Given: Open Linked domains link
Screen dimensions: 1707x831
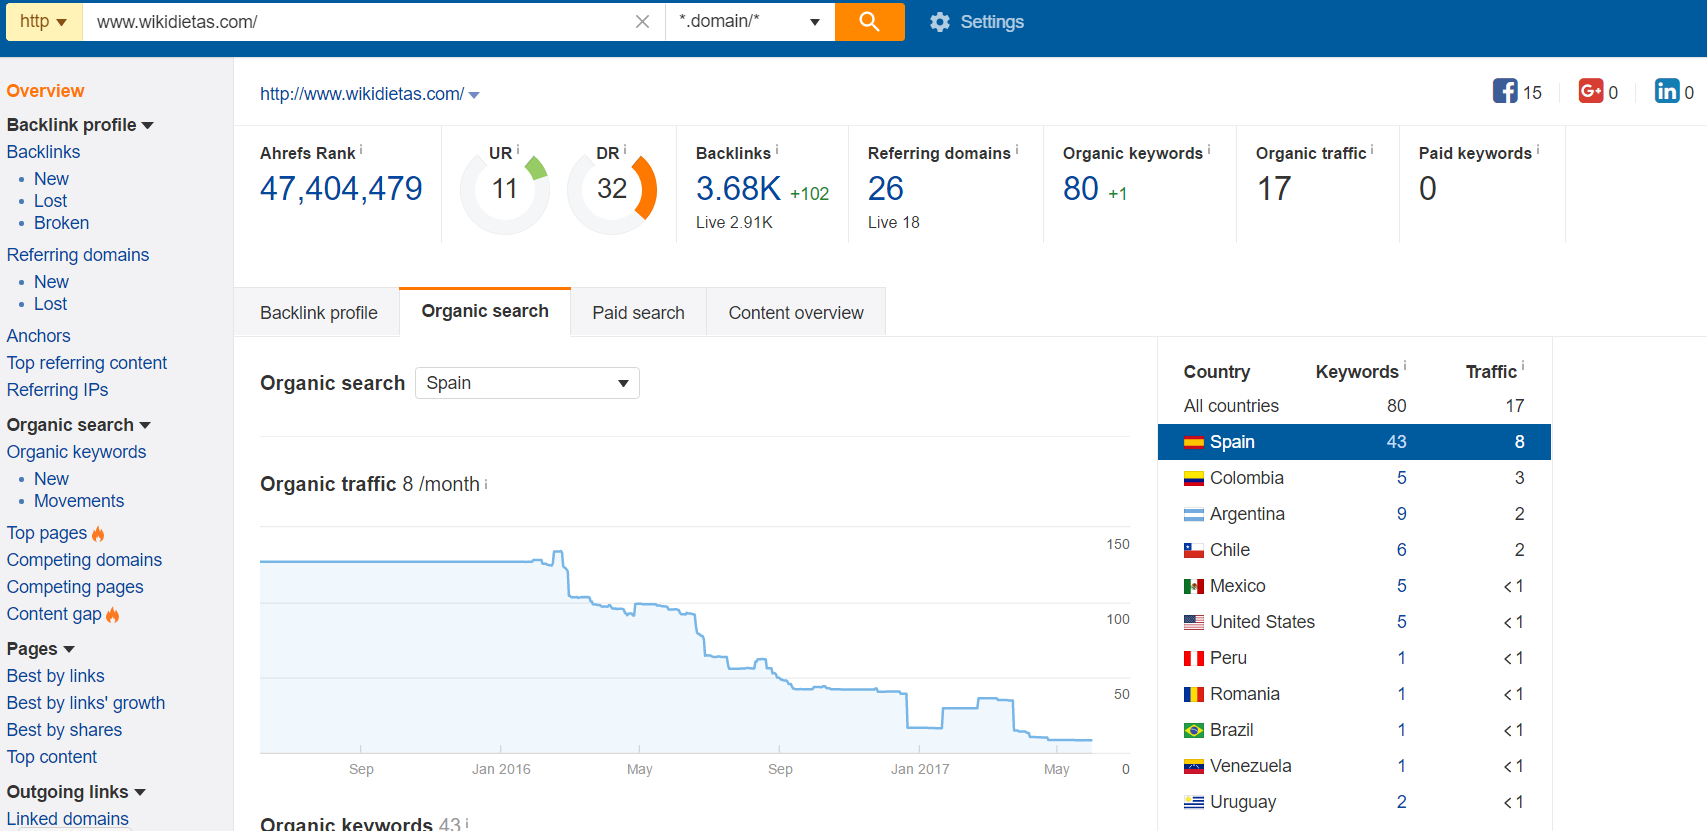Looking at the screenshot, I should pyautogui.click(x=68, y=819).
